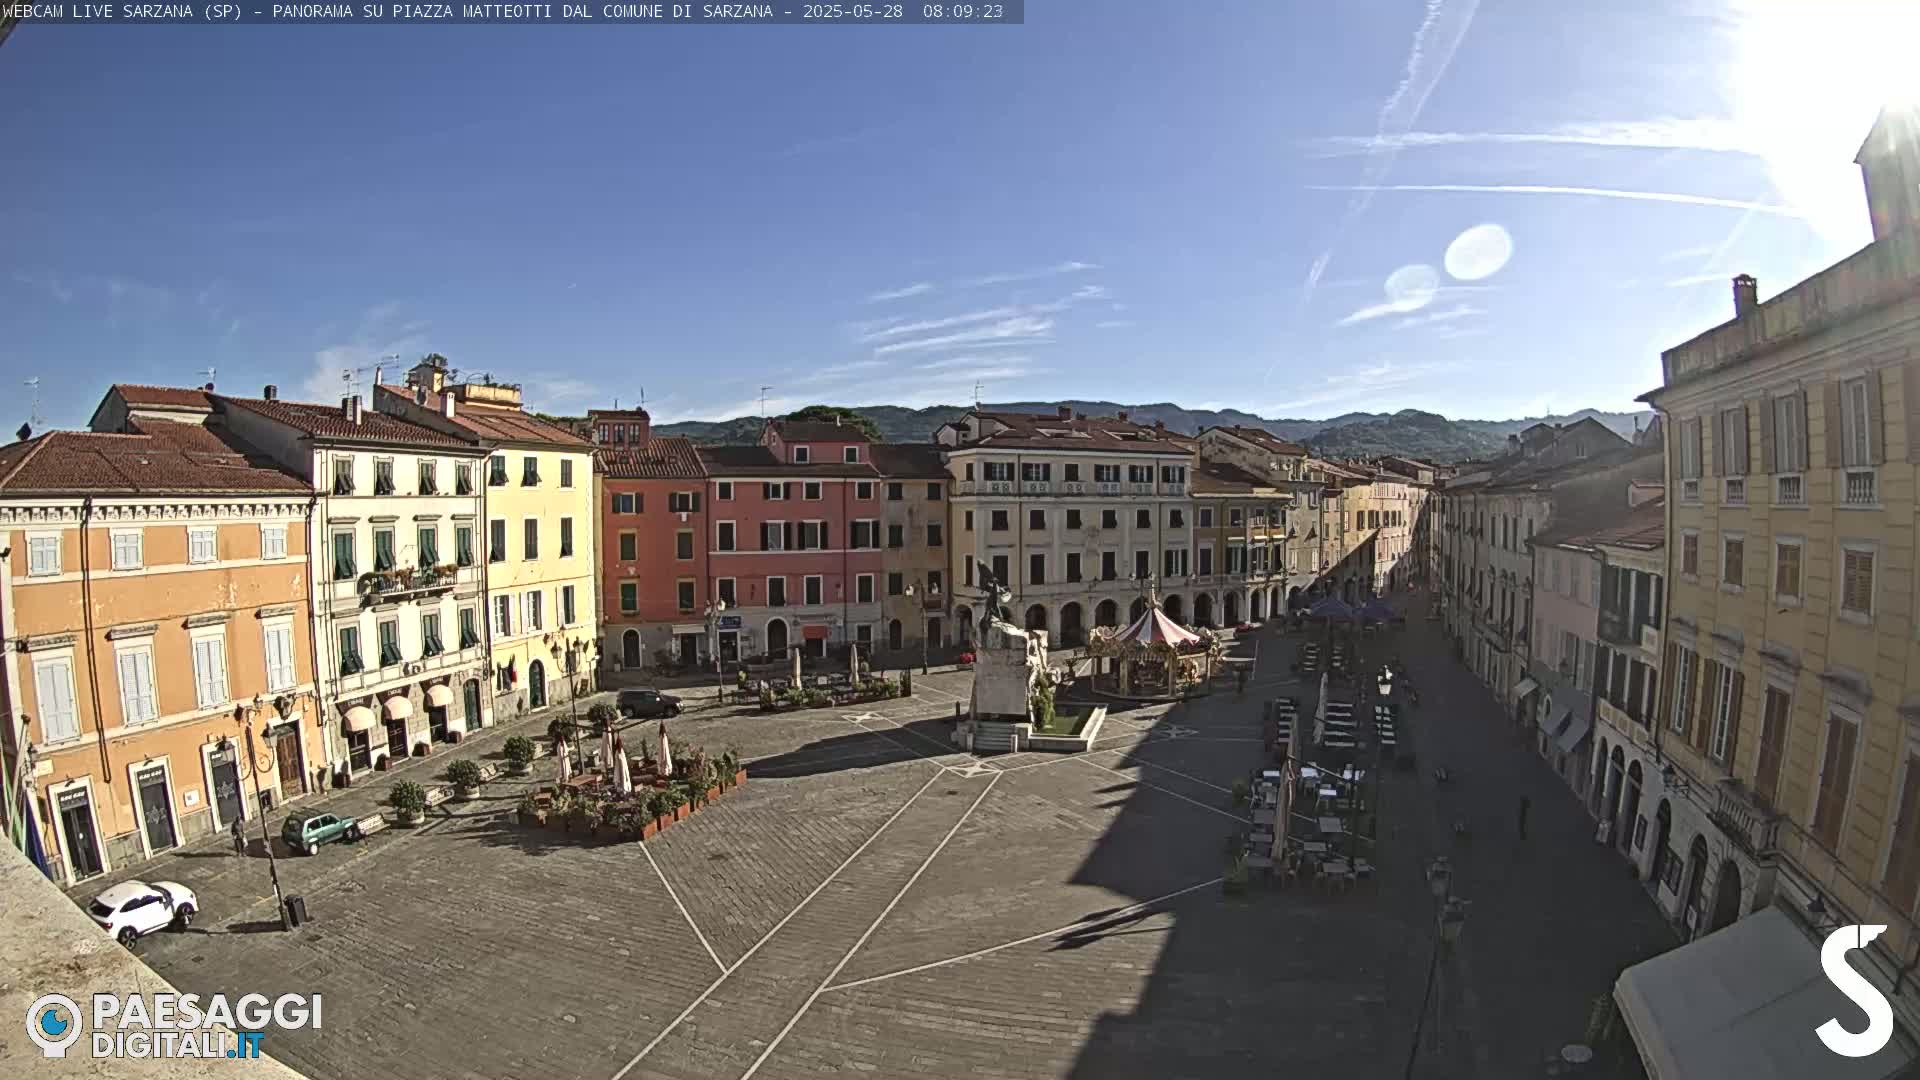Click the Paesaggi Digitali.it logo

click(x=174, y=1025)
